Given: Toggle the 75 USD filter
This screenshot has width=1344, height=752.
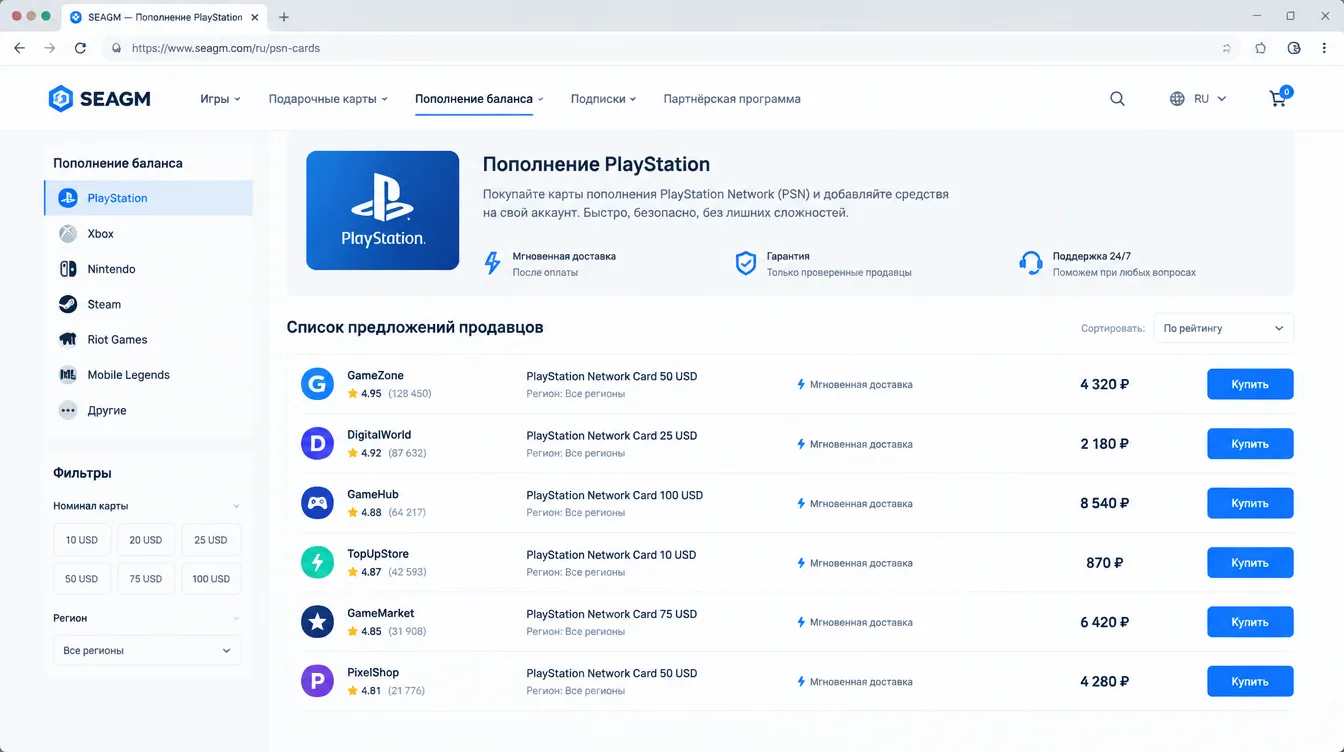Looking at the screenshot, I should coord(146,579).
